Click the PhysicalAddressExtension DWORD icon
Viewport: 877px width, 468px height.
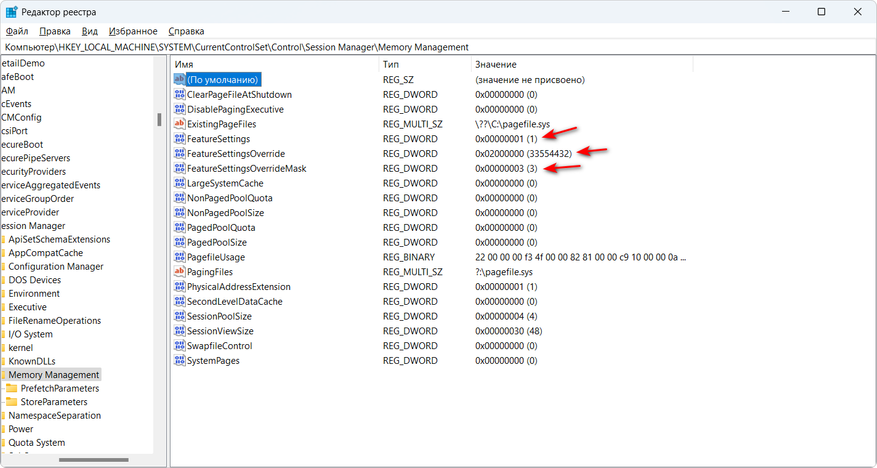point(180,287)
